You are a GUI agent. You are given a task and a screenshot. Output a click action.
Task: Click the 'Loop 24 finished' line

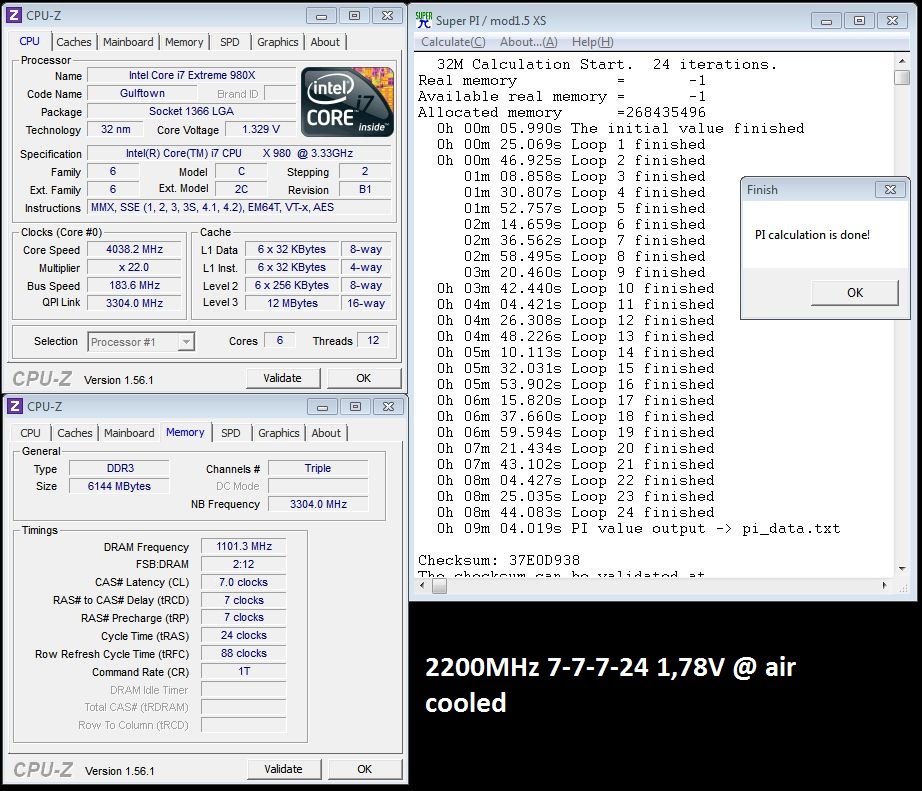point(575,512)
